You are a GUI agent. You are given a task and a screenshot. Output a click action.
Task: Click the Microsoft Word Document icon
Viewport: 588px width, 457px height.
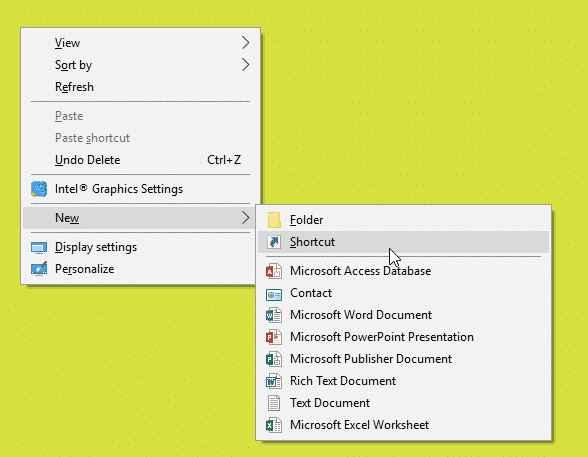pyautogui.click(x=274, y=315)
